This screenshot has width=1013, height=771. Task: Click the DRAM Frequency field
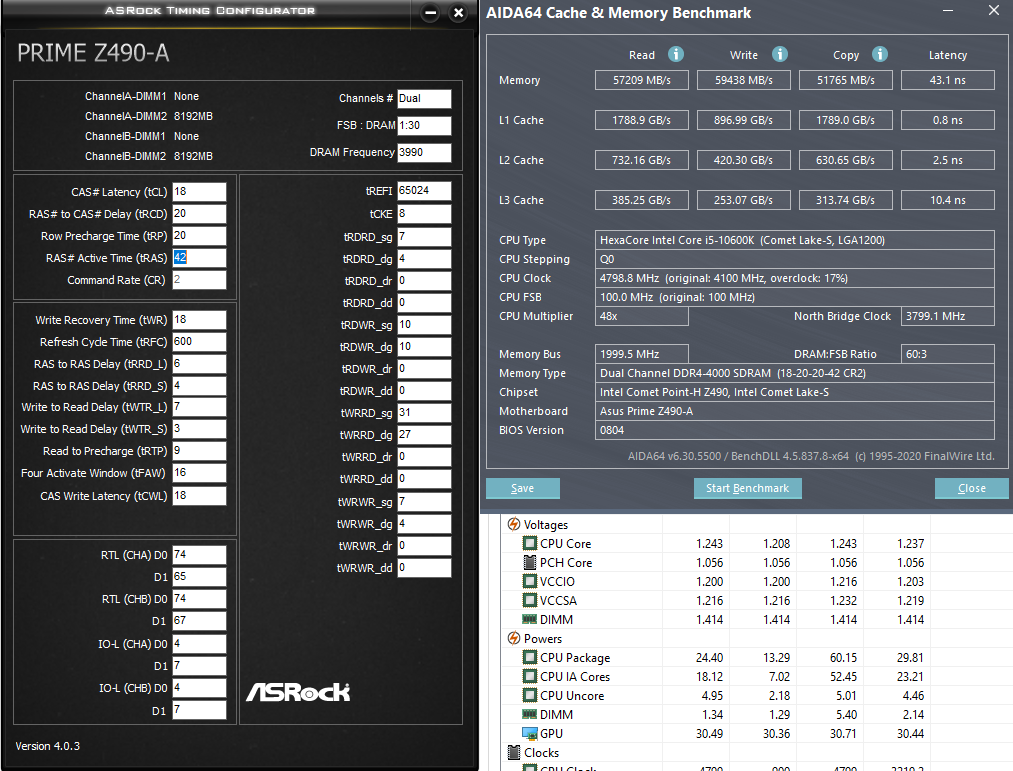pos(424,153)
